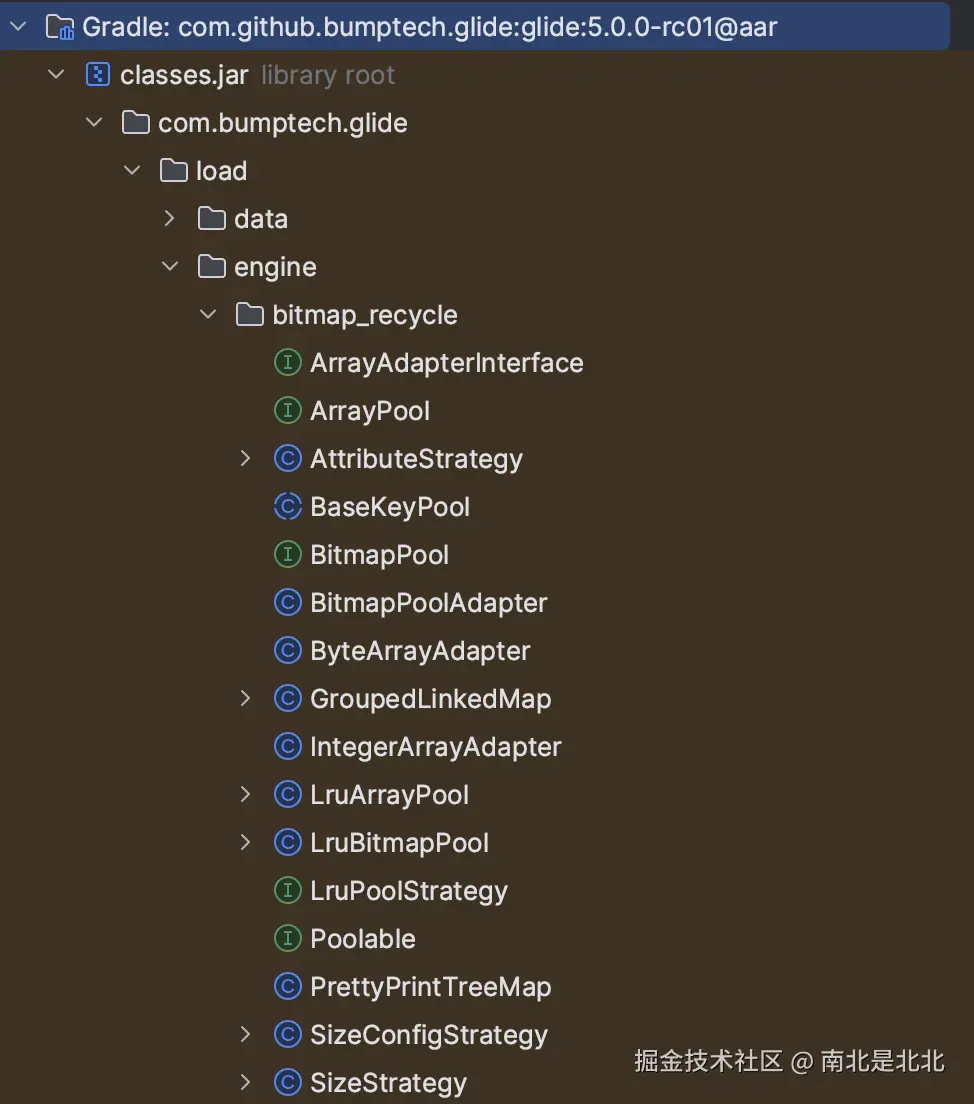Click the Gradle library root icon

(59, 27)
